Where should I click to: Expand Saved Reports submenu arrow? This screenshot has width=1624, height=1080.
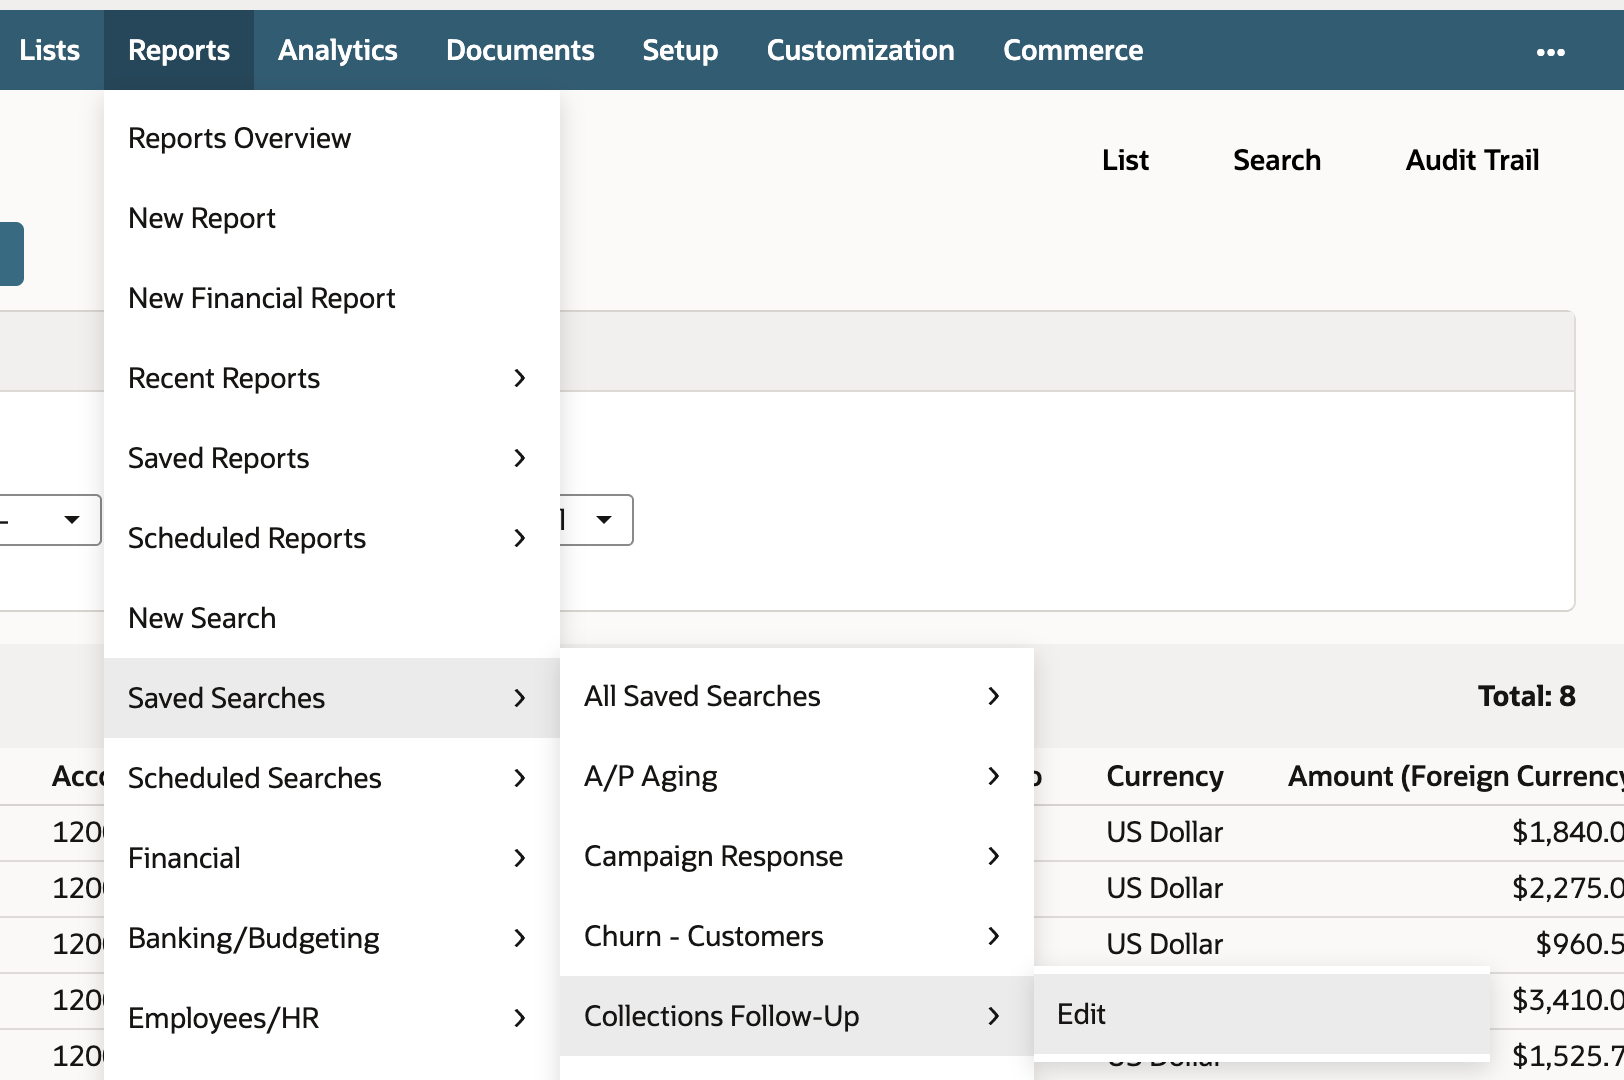[519, 458]
